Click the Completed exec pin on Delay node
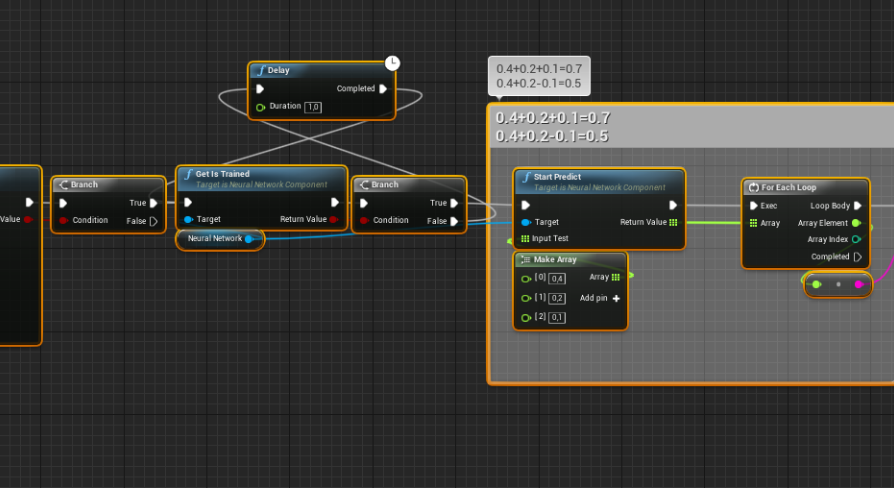Screen dimensions: 894x488 pyautogui.click(x=383, y=88)
